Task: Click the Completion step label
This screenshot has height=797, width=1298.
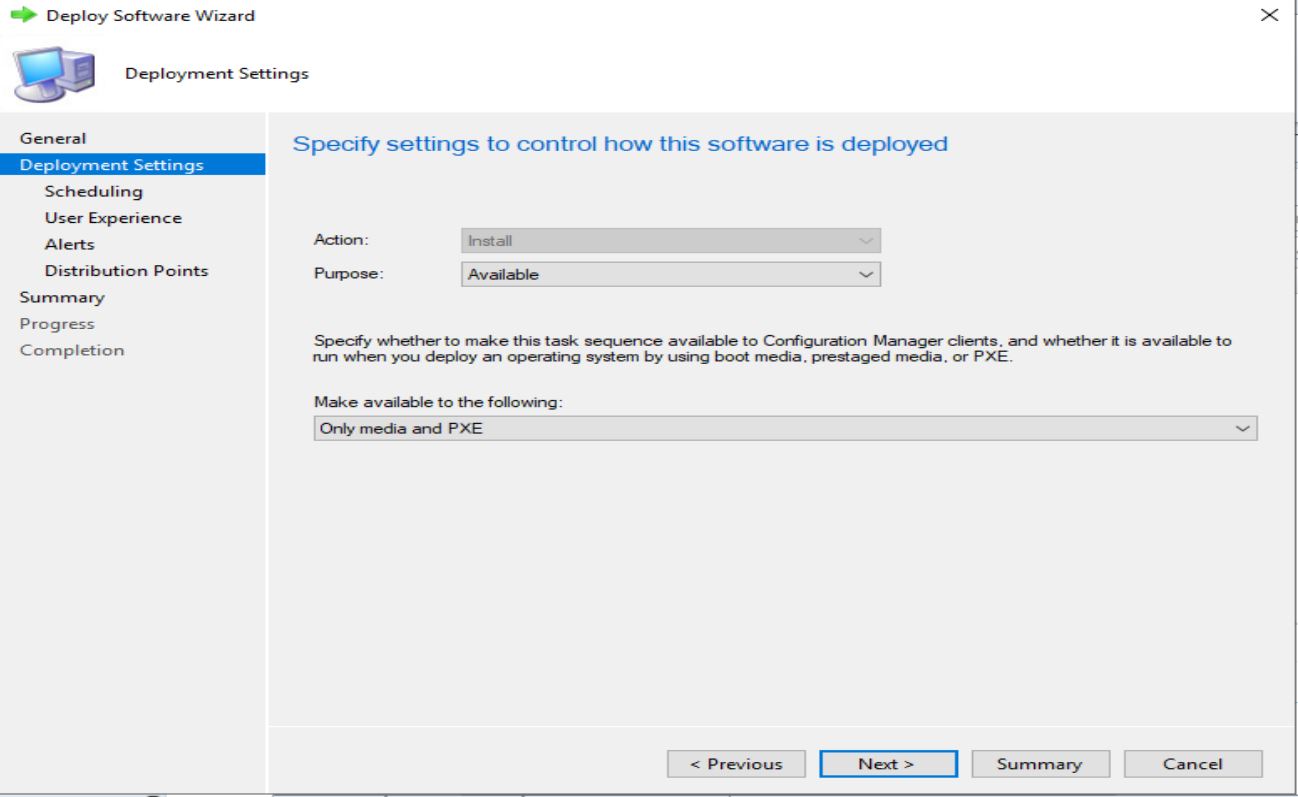Action: coord(71,350)
